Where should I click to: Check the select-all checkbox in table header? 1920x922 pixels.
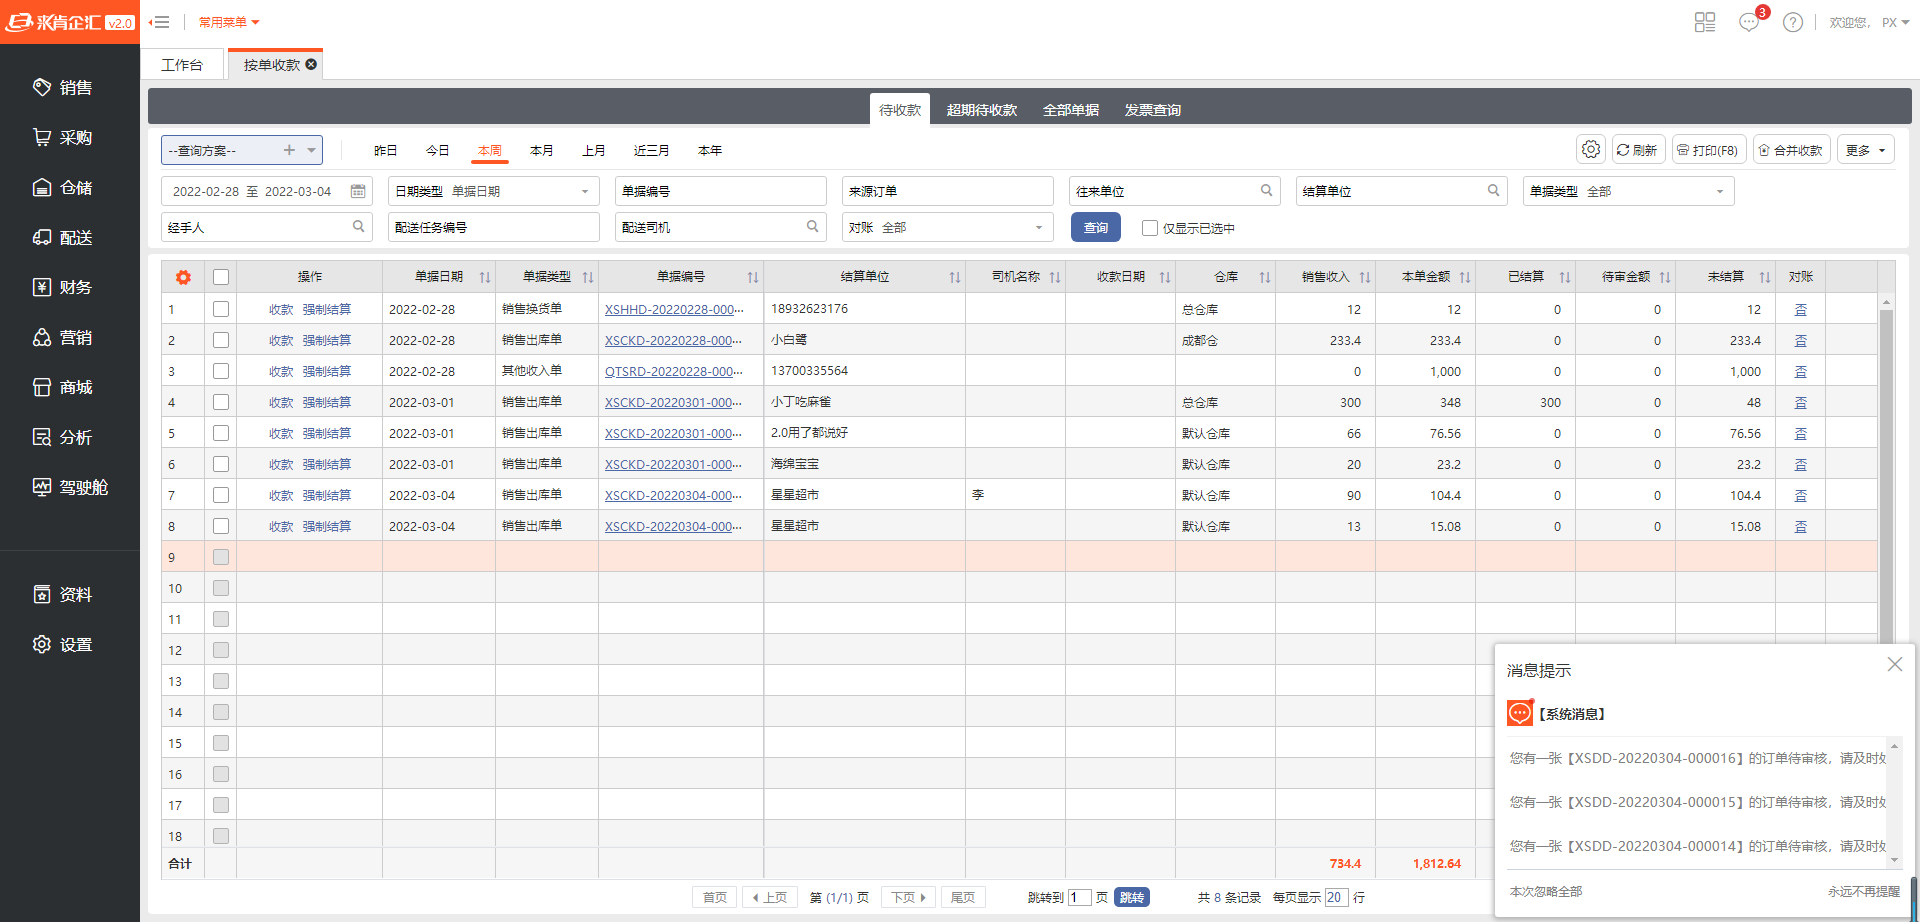point(221,277)
